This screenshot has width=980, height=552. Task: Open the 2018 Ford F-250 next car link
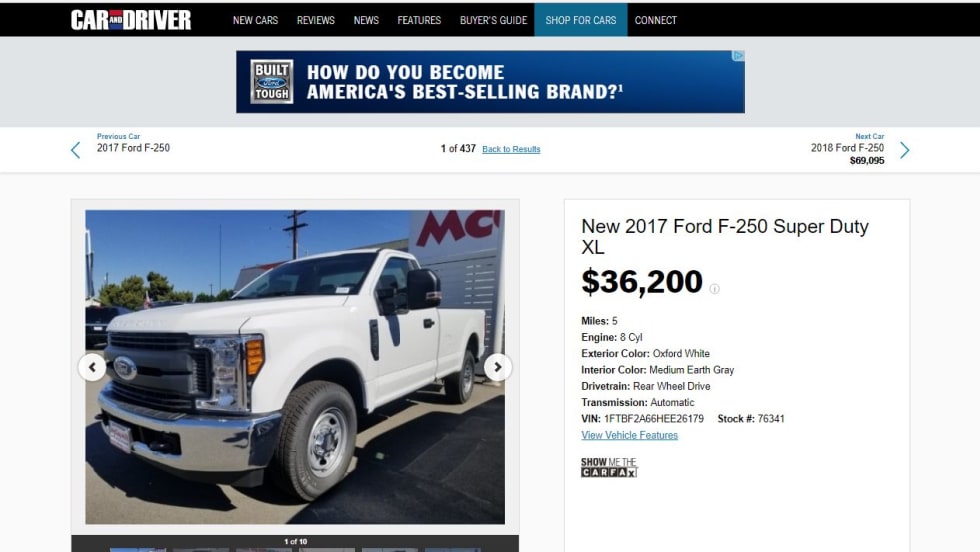click(848, 148)
